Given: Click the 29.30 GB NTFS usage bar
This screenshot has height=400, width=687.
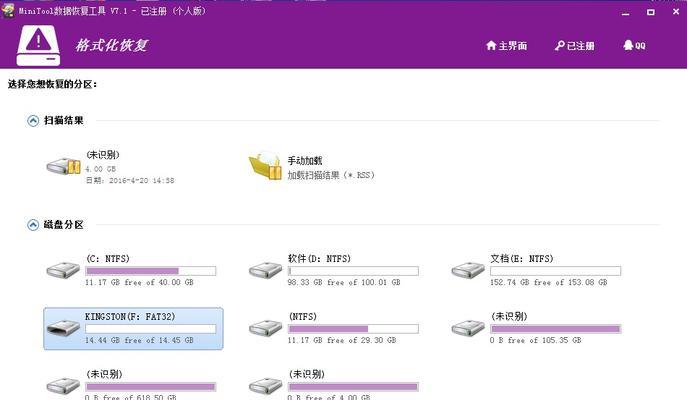Looking at the screenshot, I should 353,329.
